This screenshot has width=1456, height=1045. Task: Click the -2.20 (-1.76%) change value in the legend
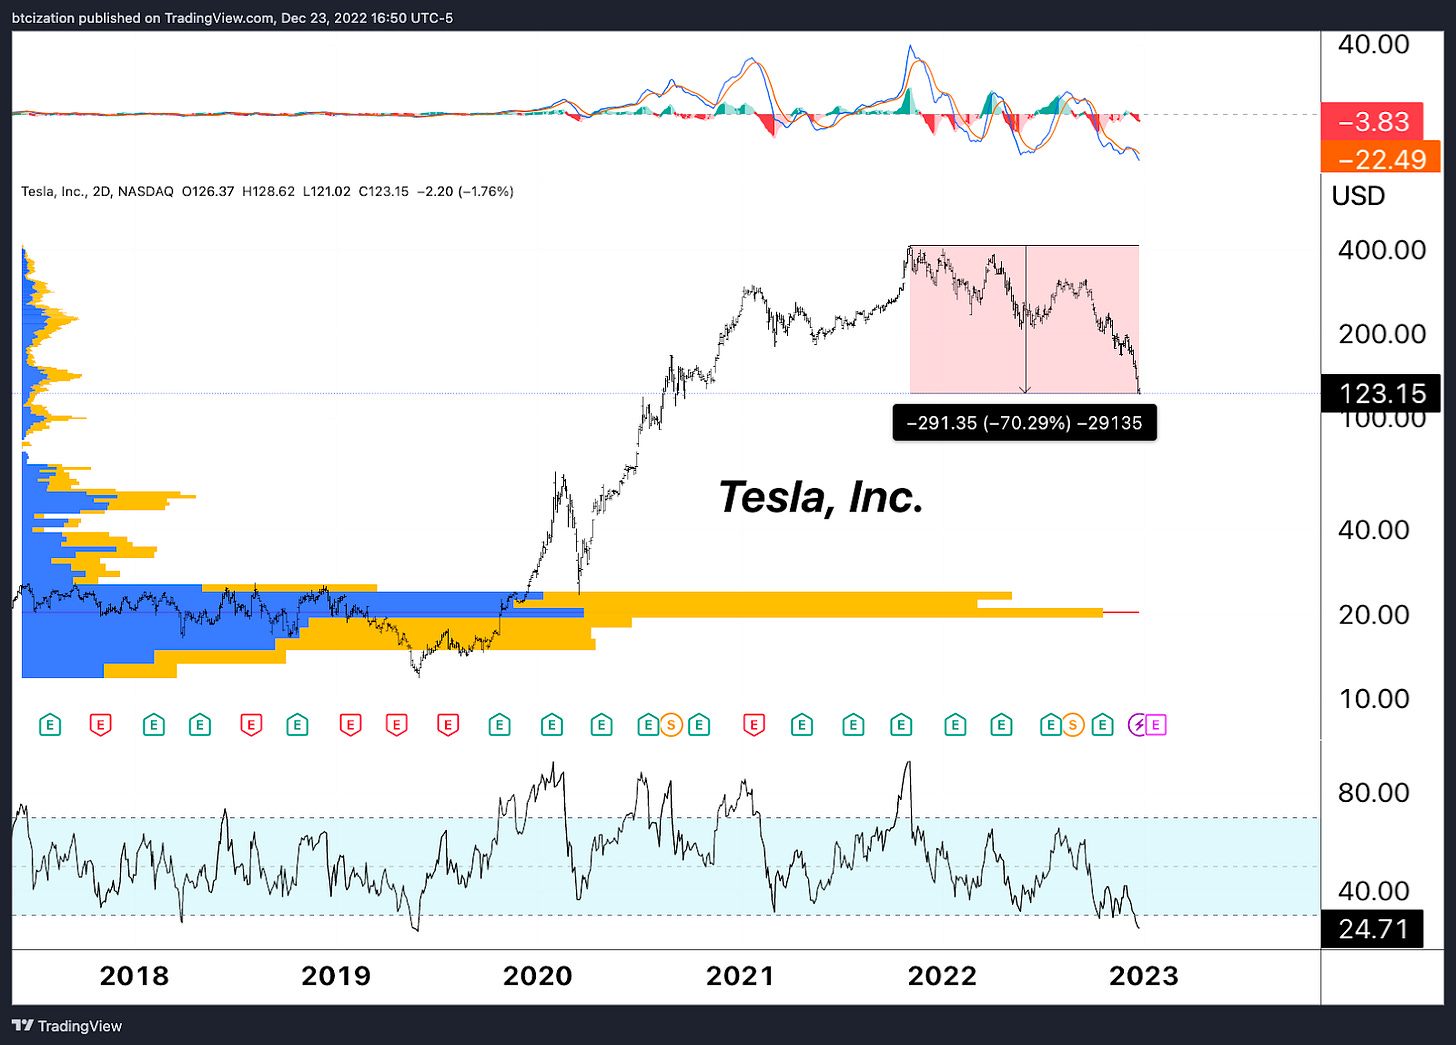click(x=465, y=191)
